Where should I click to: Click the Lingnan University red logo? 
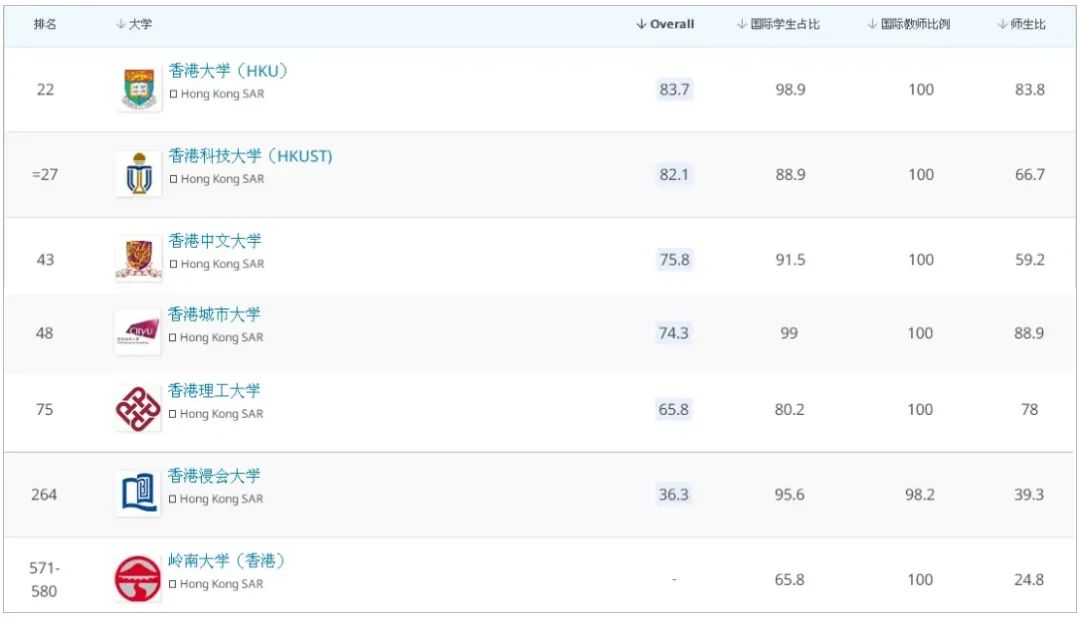pyautogui.click(x=138, y=579)
